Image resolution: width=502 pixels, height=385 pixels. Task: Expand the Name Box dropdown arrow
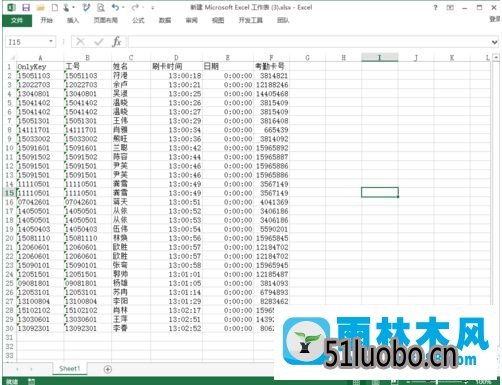tap(51, 42)
